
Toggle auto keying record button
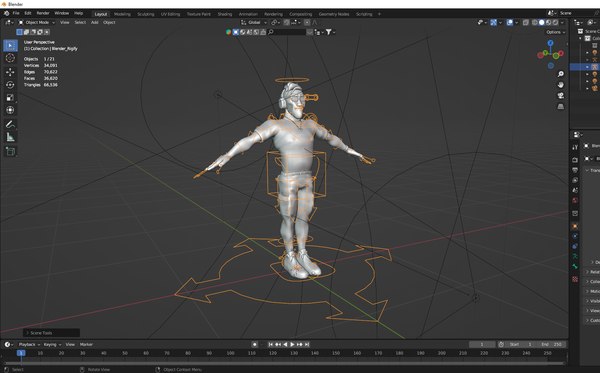(254, 344)
